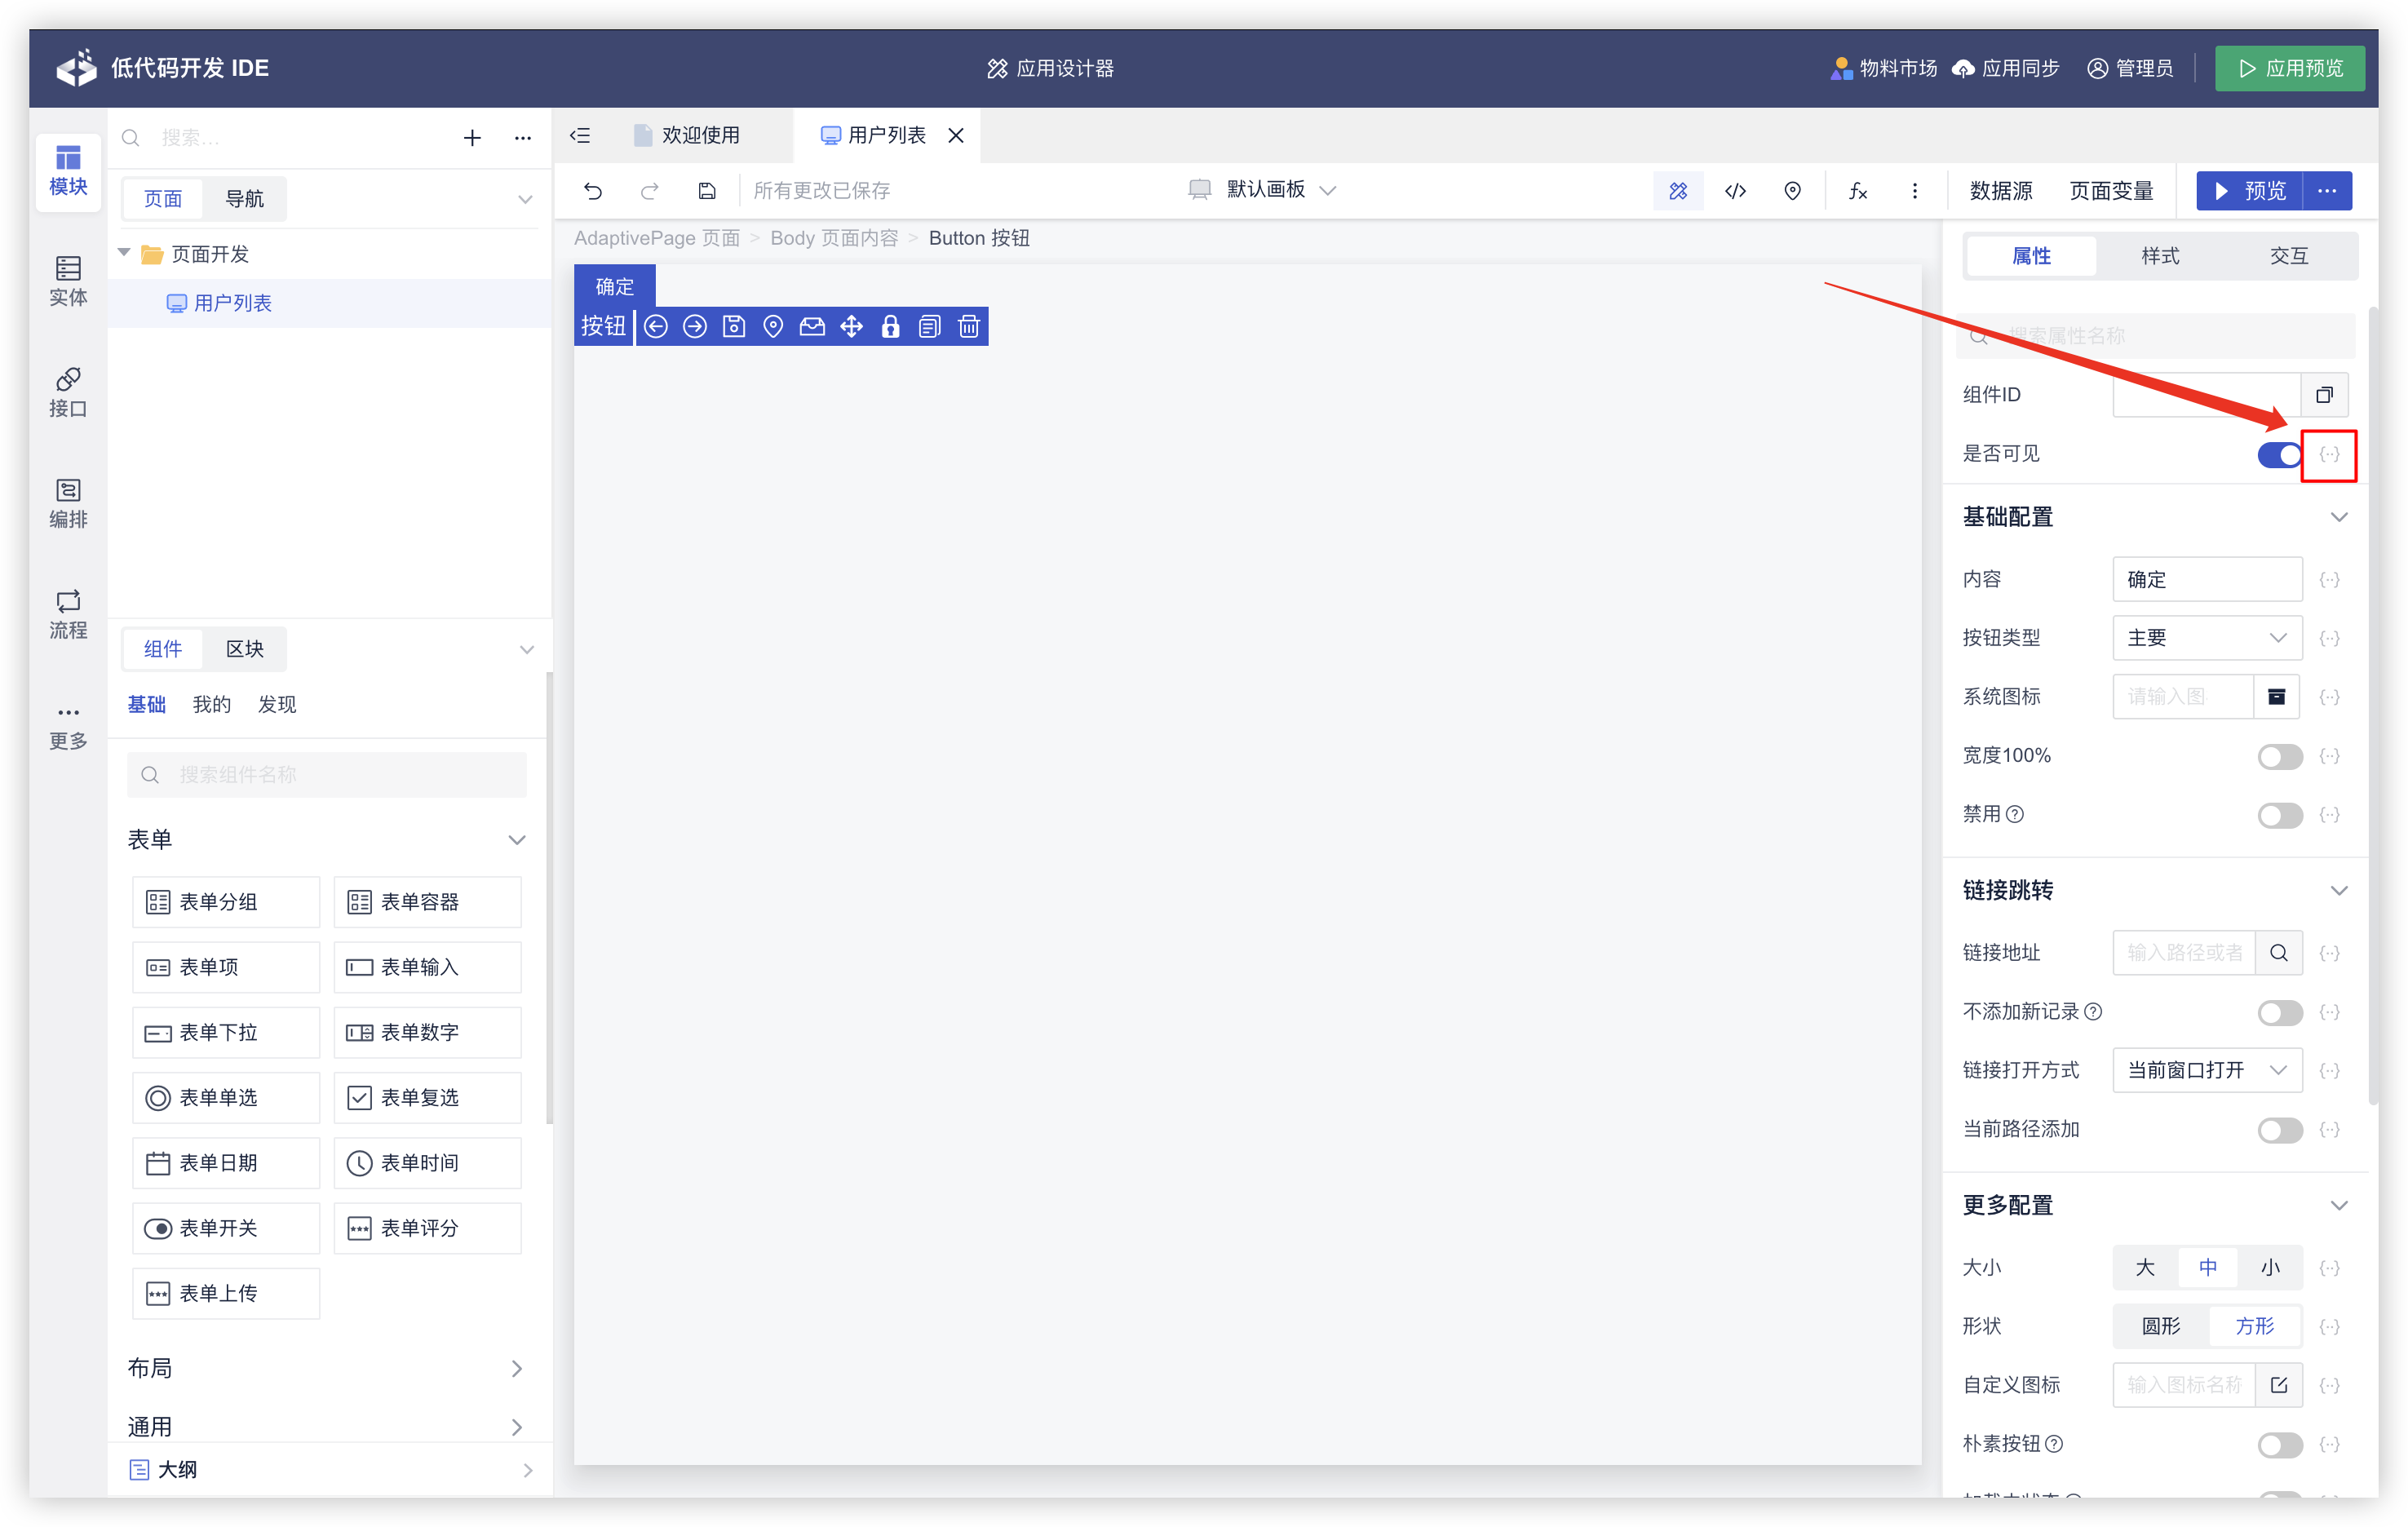Click the save icon in editor toolbar
2408x1527 pixels.
pos(707,190)
